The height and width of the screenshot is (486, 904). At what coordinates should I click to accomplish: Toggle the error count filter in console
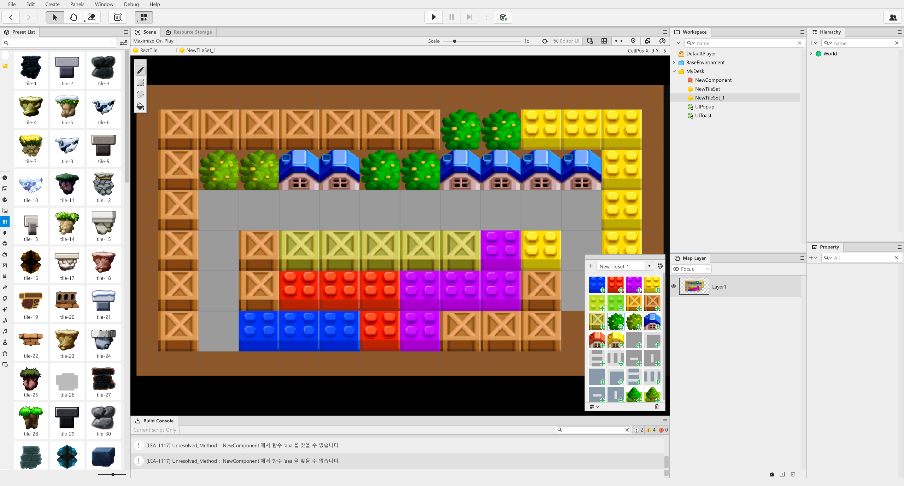click(664, 430)
